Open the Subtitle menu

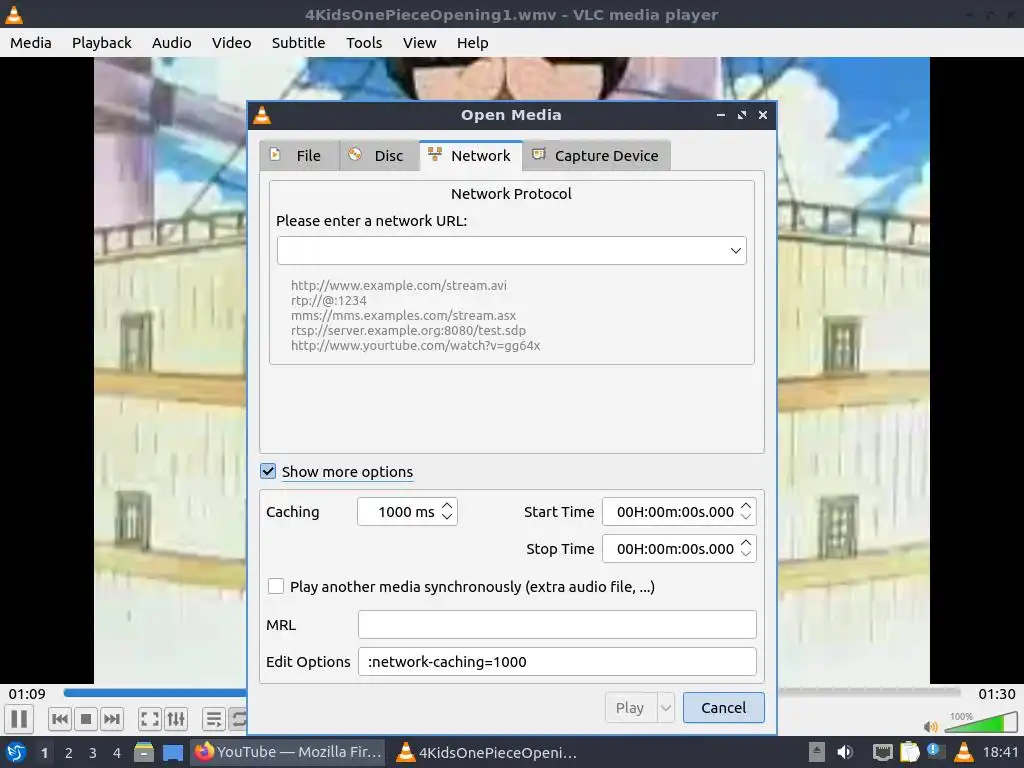point(298,43)
